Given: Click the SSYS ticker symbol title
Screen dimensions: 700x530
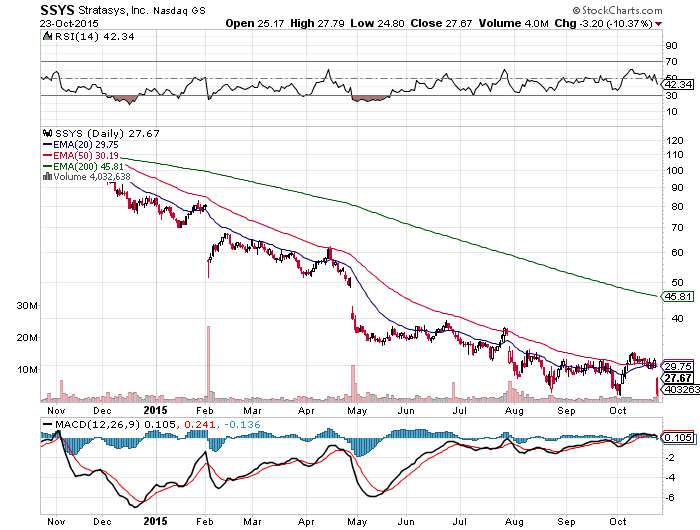Looking at the screenshot, I should [57, 10].
